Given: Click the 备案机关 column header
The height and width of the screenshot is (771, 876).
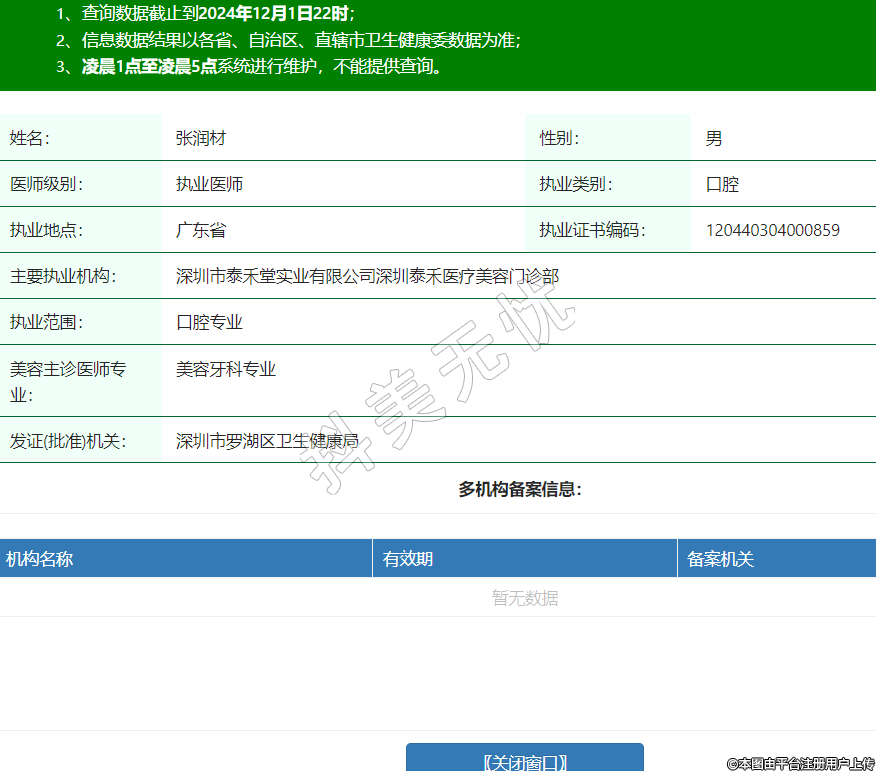Looking at the screenshot, I should coord(720,559).
